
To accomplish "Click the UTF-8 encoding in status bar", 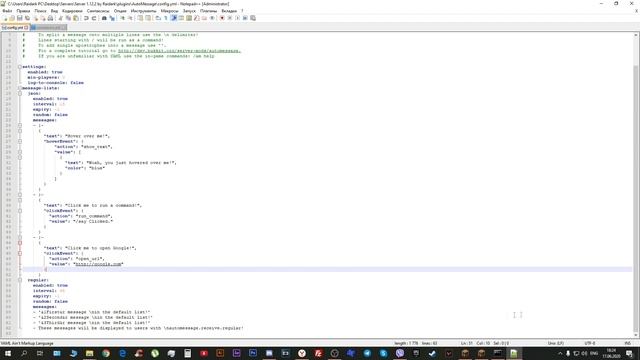I will click(x=590, y=343).
